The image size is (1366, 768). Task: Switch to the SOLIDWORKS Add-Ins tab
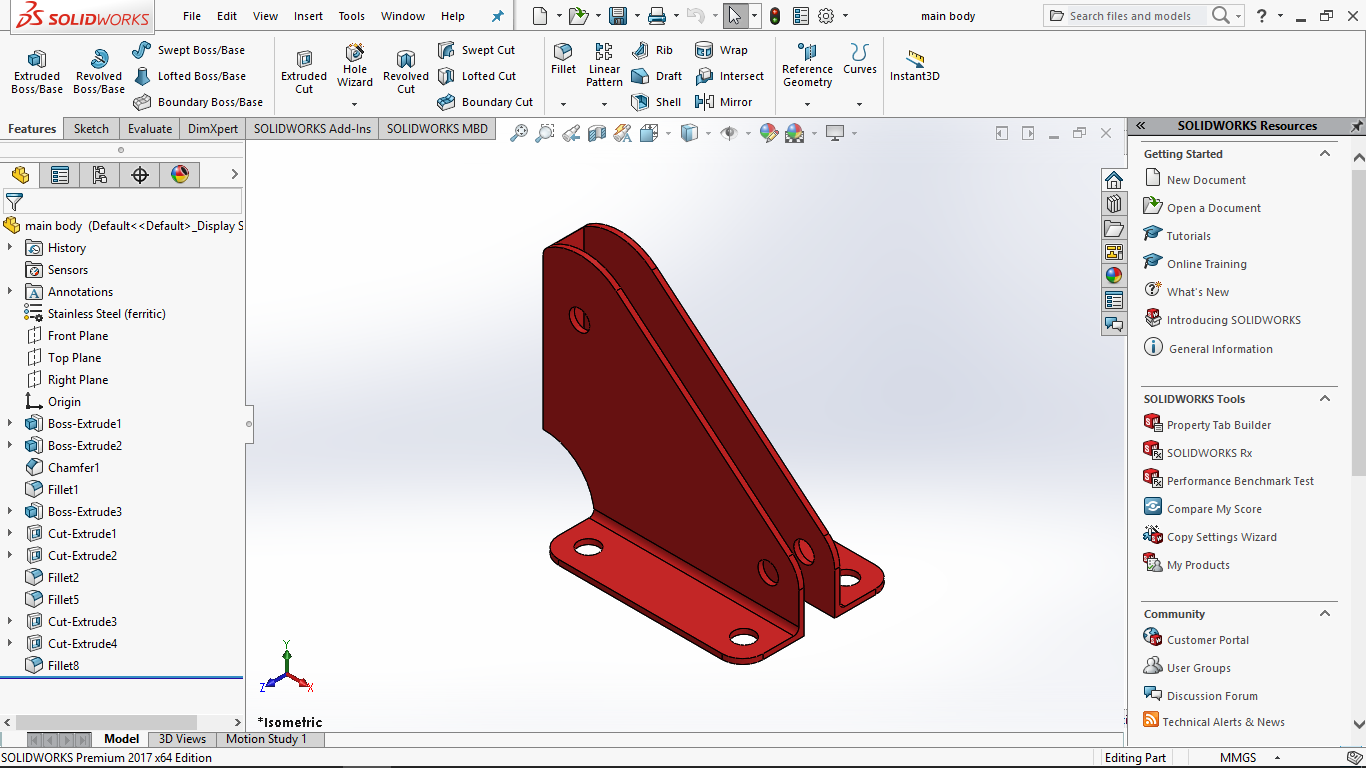point(312,129)
